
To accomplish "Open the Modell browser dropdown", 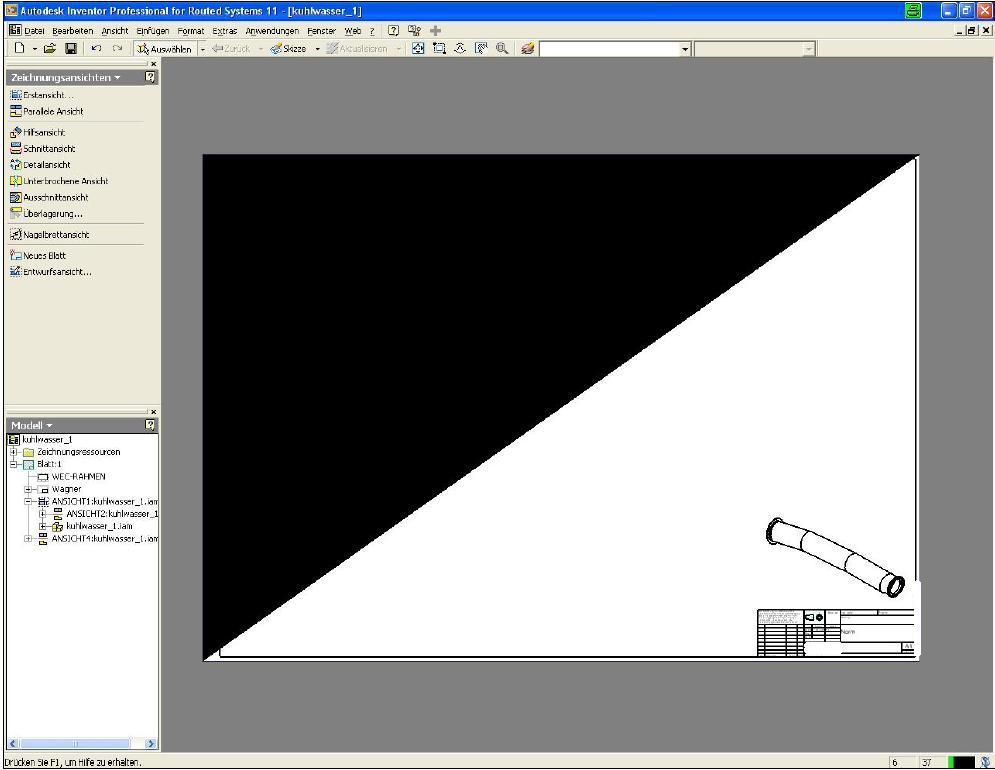I will pos(32,425).
